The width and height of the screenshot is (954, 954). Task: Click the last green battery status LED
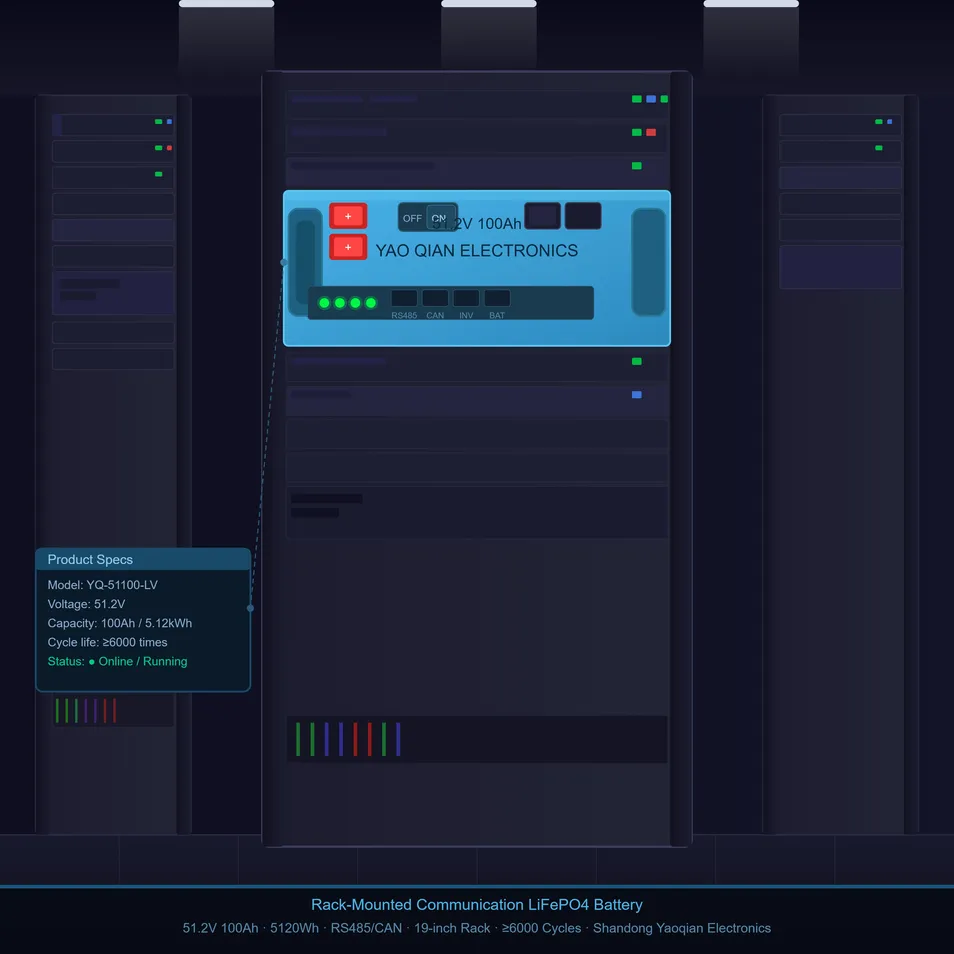[371, 303]
